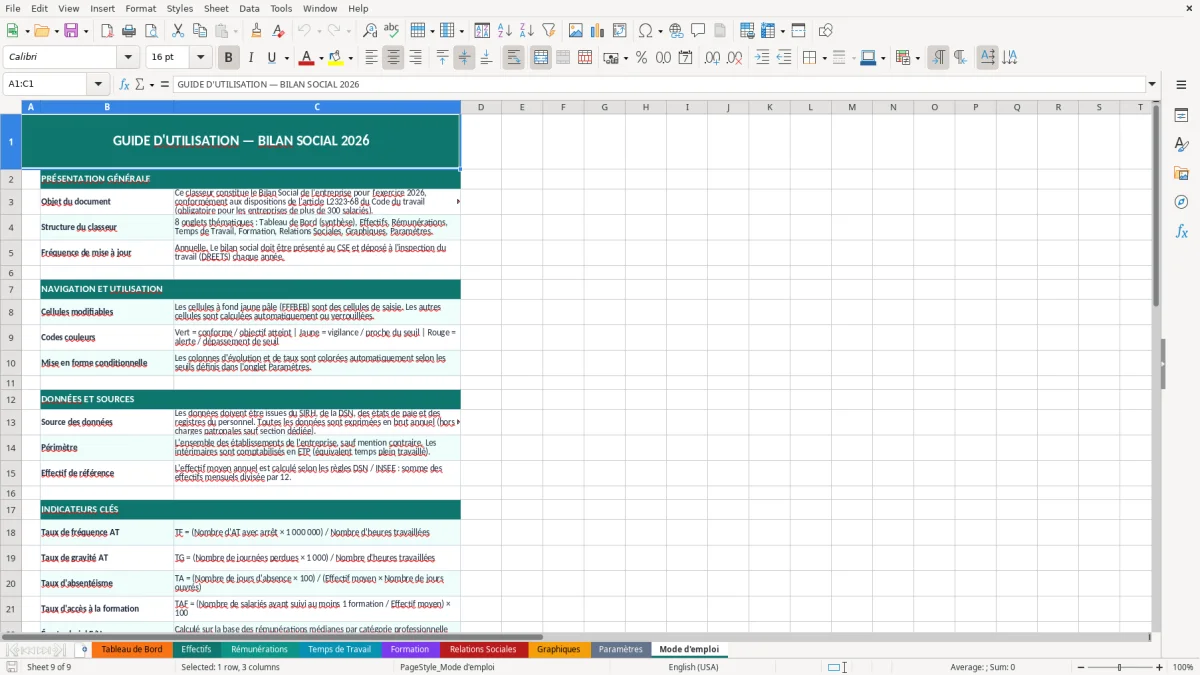Viewport: 1200px width, 675px height.
Task: Toggle Align Right
Action: [415, 58]
